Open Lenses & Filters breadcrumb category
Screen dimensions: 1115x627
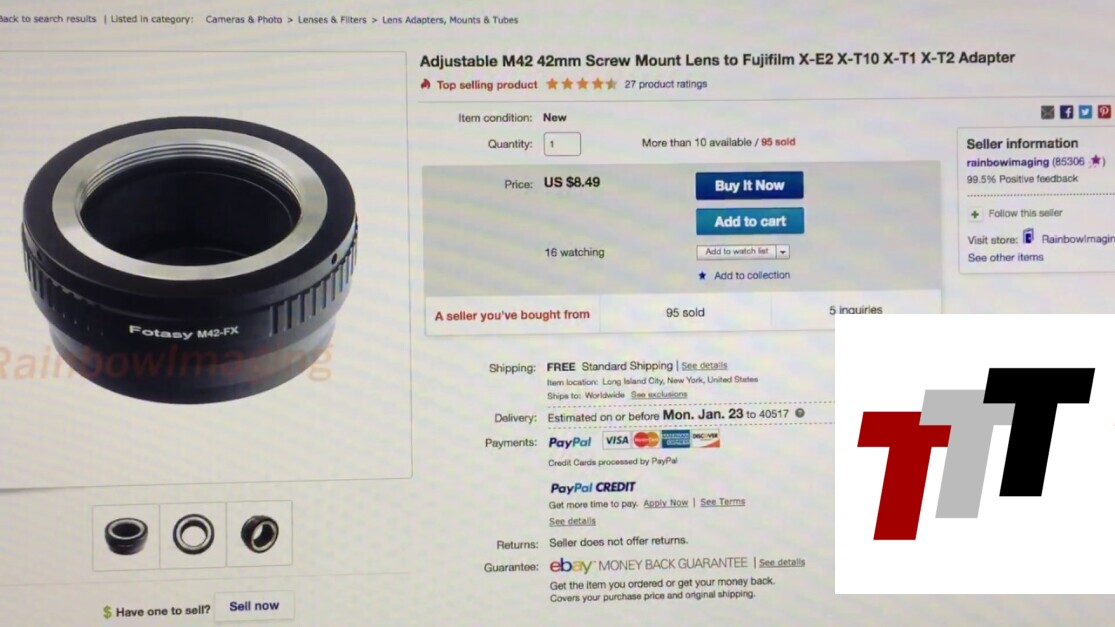(x=332, y=20)
